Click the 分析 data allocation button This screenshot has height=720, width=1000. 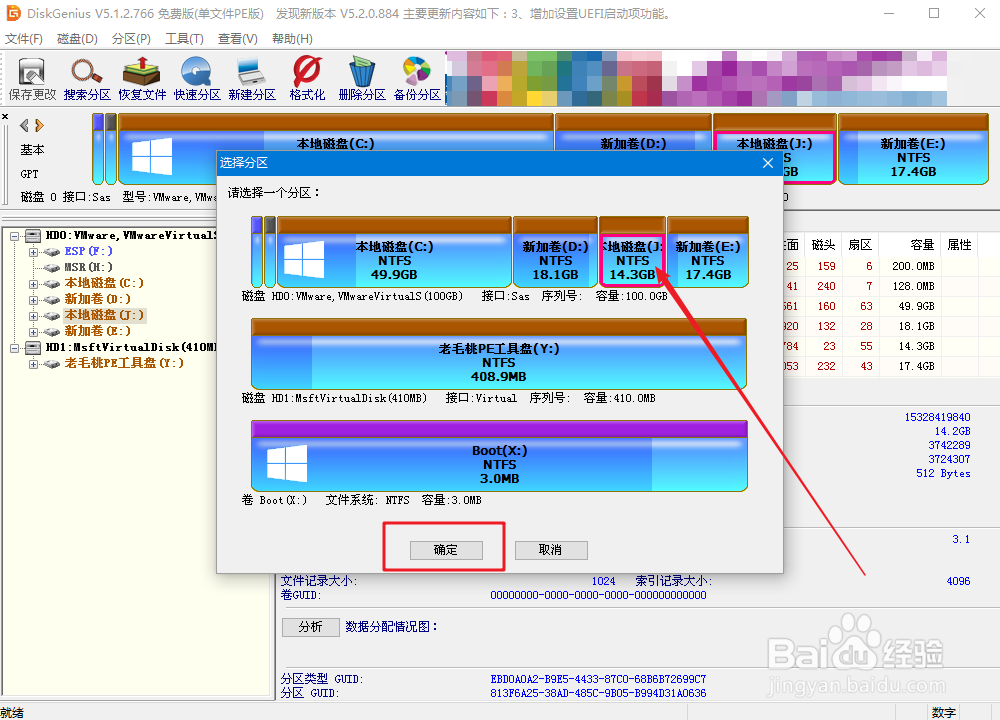(310, 626)
